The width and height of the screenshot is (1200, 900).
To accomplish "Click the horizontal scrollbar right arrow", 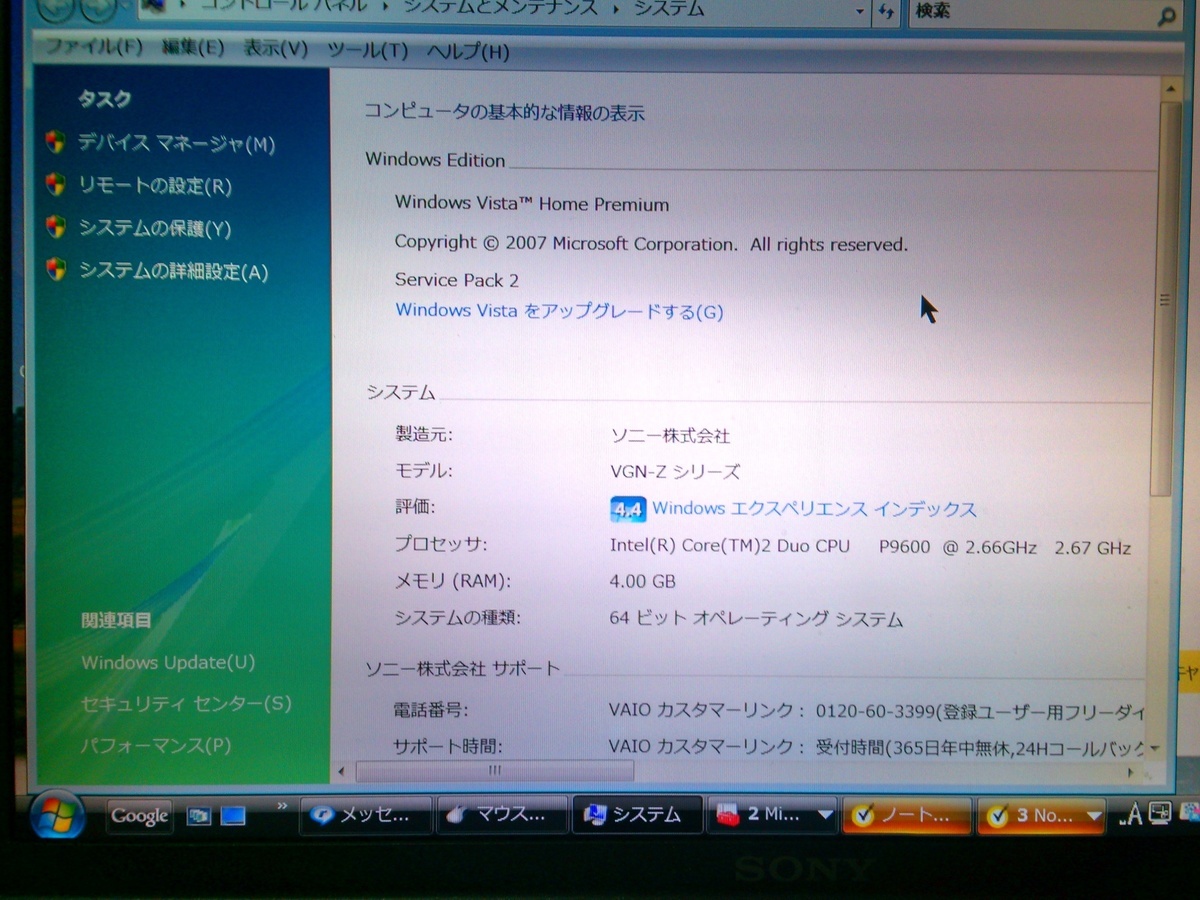I will [1131, 772].
